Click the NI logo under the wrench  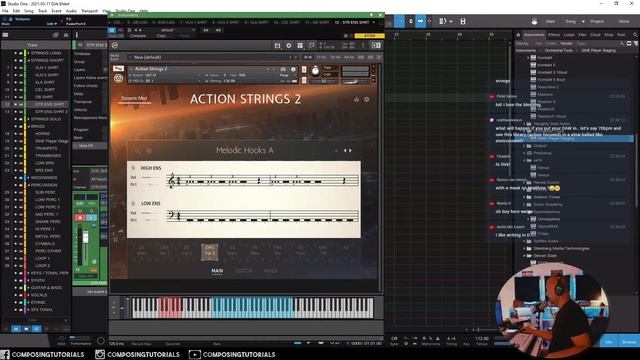tap(118, 78)
